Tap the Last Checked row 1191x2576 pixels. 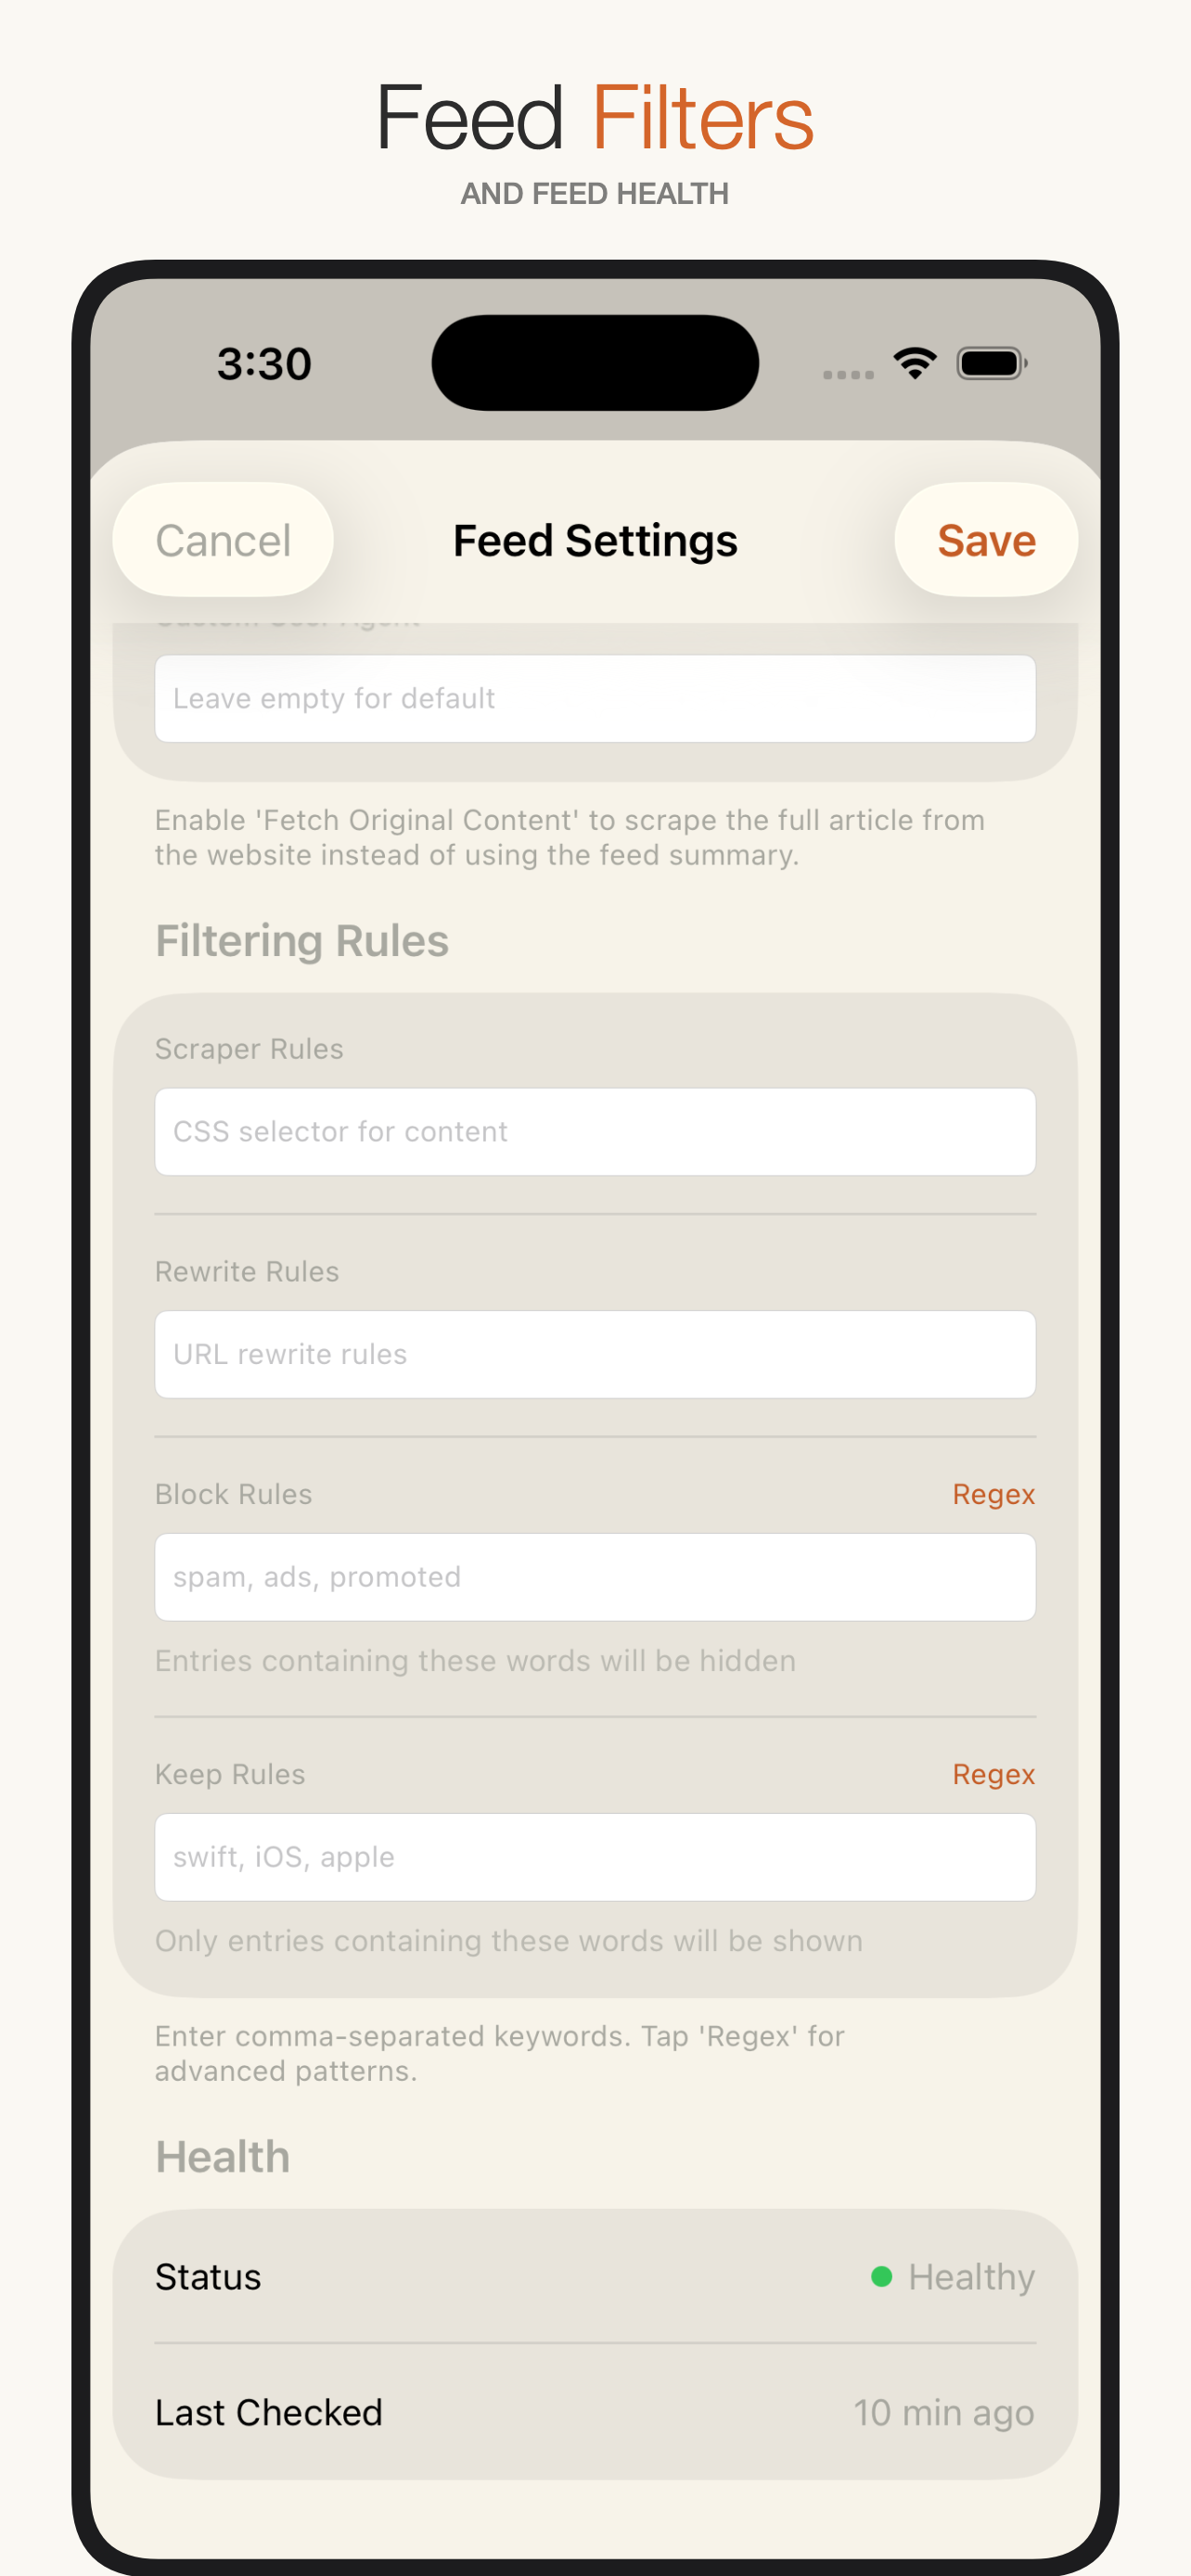pyautogui.click(x=595, y=2411)
